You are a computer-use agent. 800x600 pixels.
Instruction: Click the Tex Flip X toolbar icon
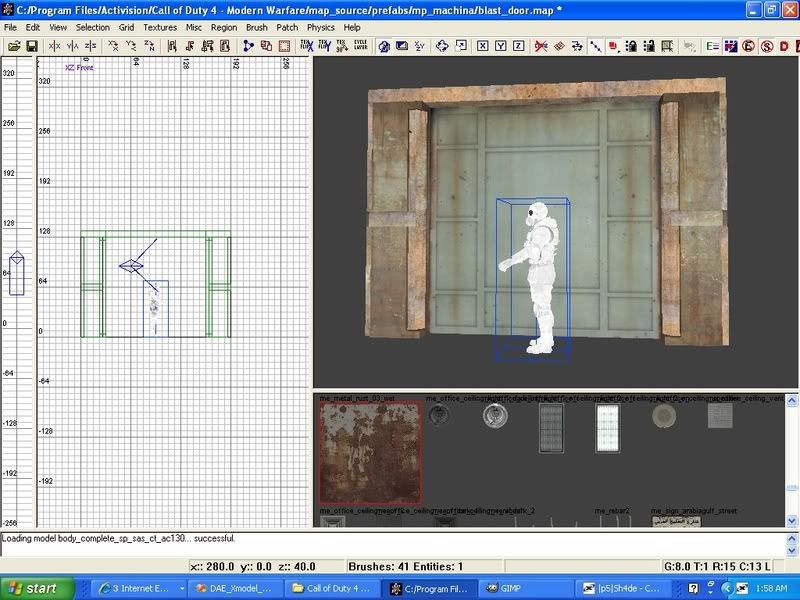tap(307, 46)
